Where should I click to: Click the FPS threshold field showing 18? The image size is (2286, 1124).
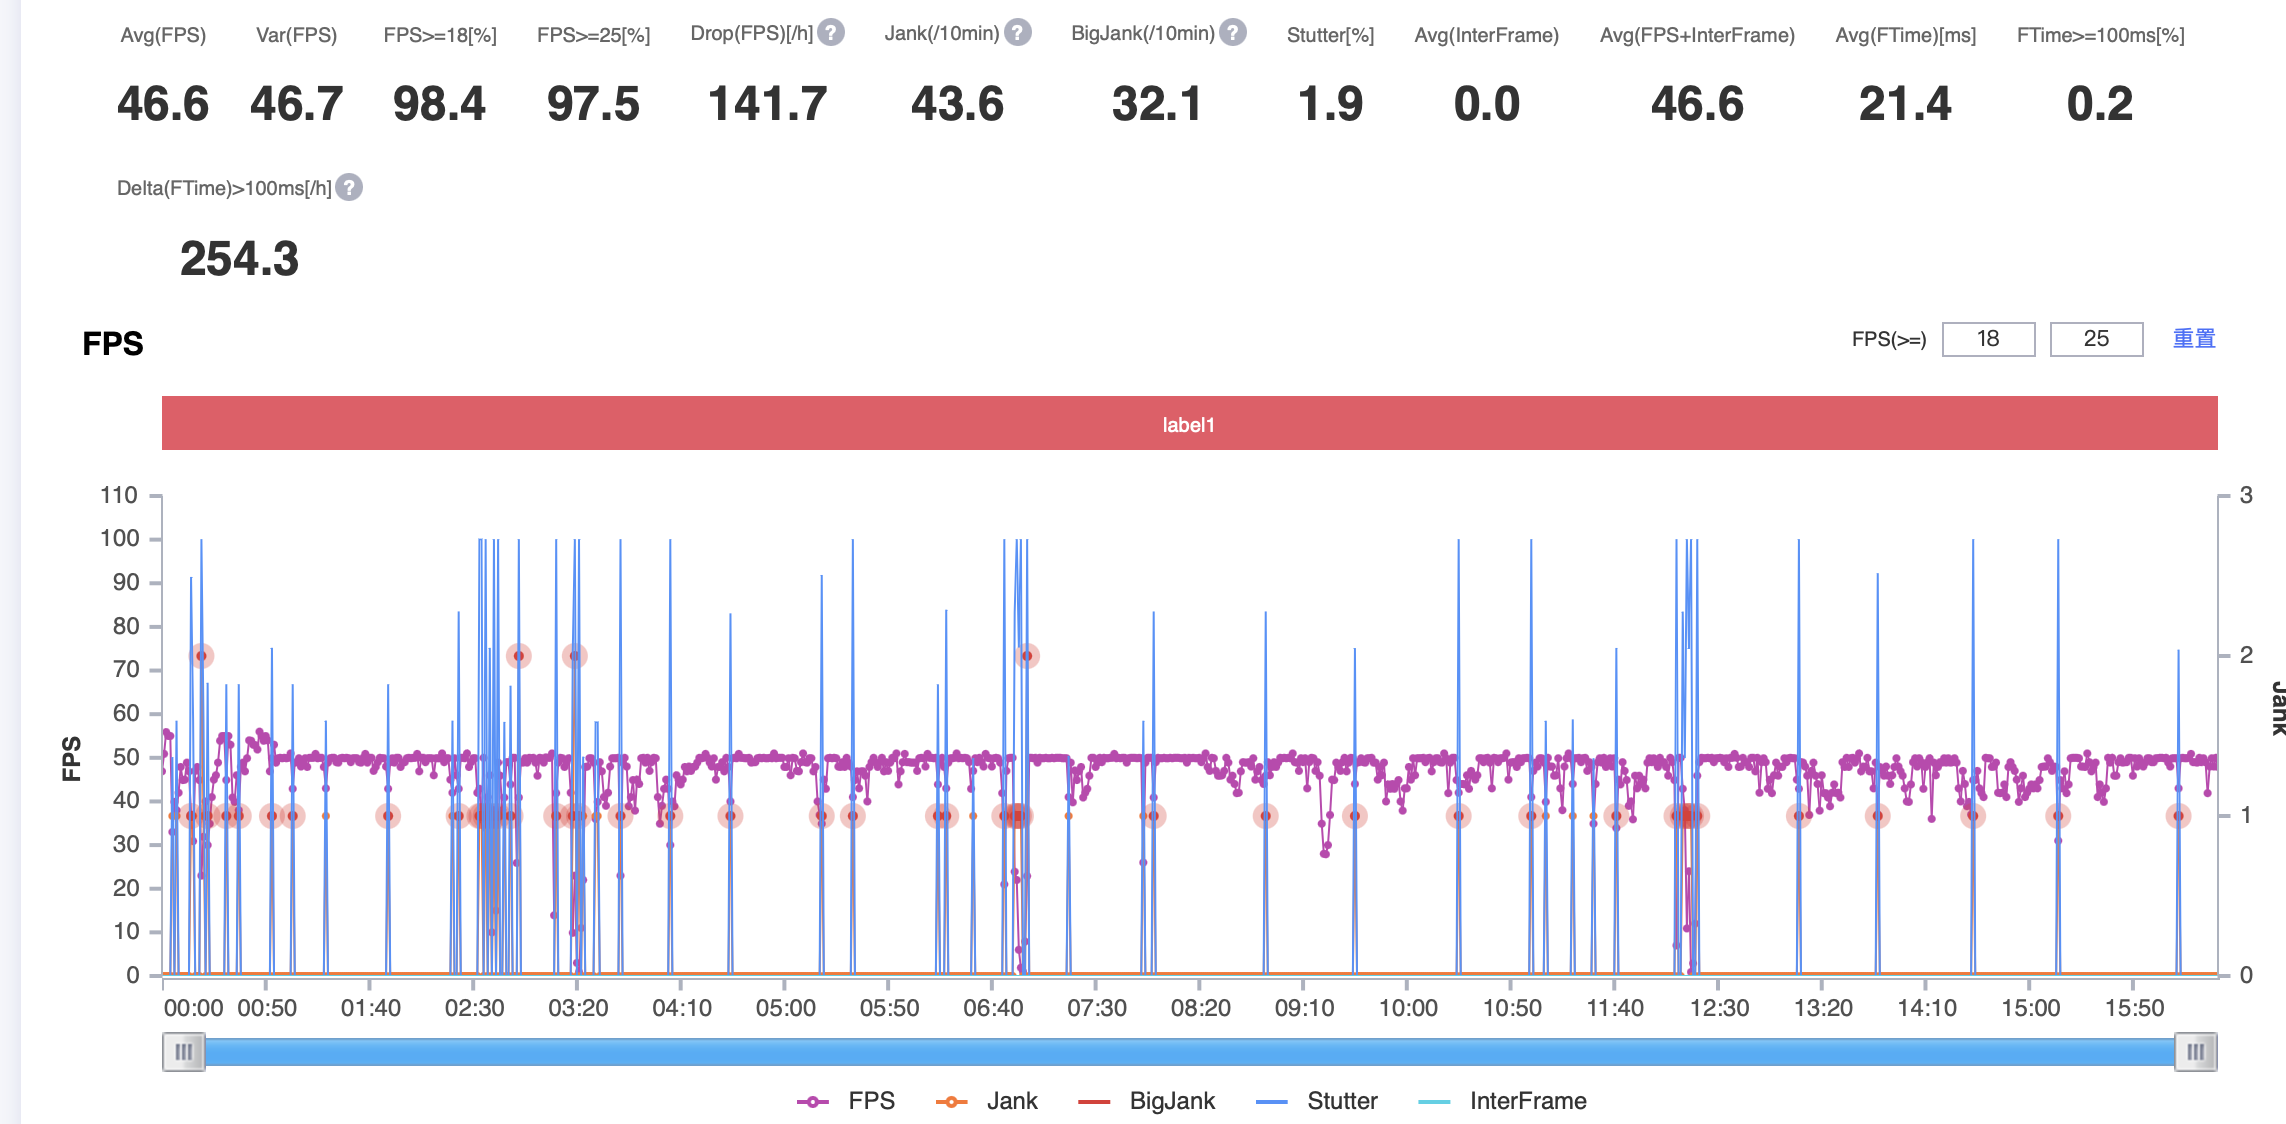(1988, 339)
